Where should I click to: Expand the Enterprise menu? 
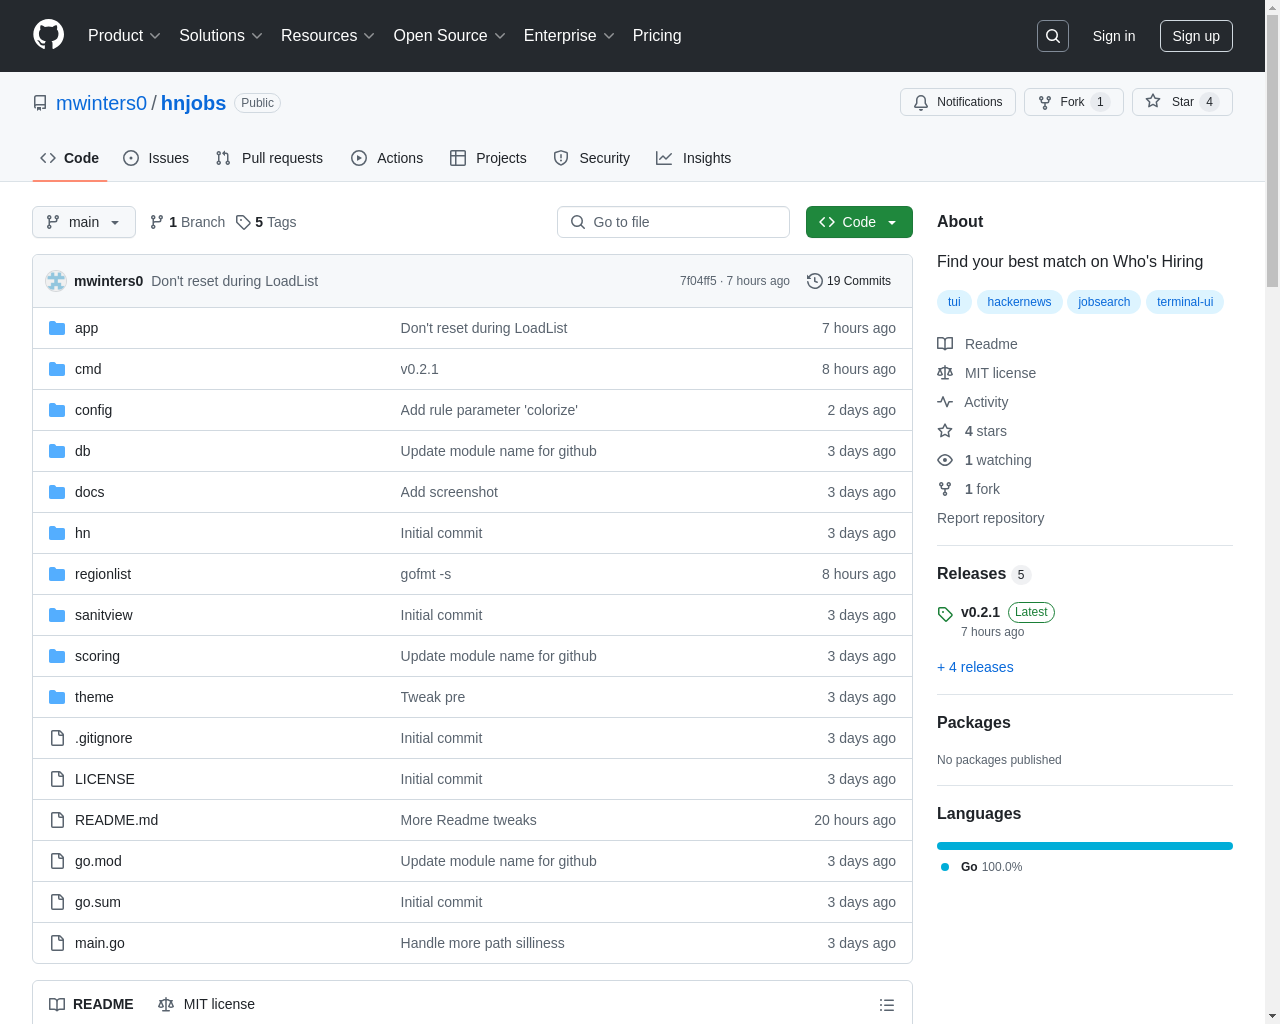pyautogui.click(x=569, y=36)
